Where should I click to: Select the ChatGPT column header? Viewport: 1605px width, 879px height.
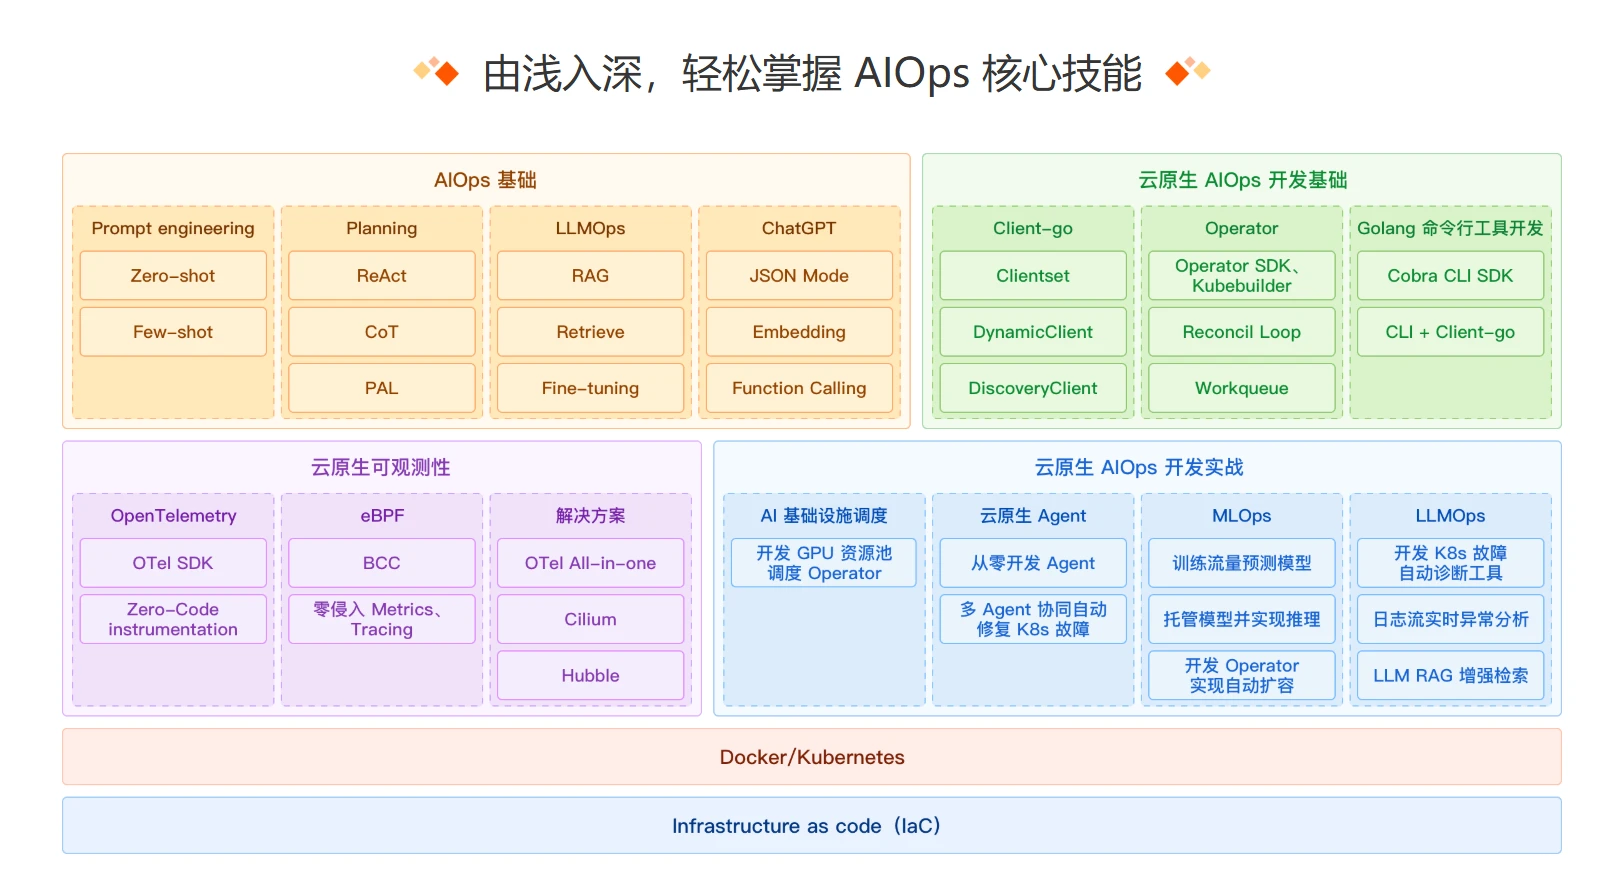(799, 228)
